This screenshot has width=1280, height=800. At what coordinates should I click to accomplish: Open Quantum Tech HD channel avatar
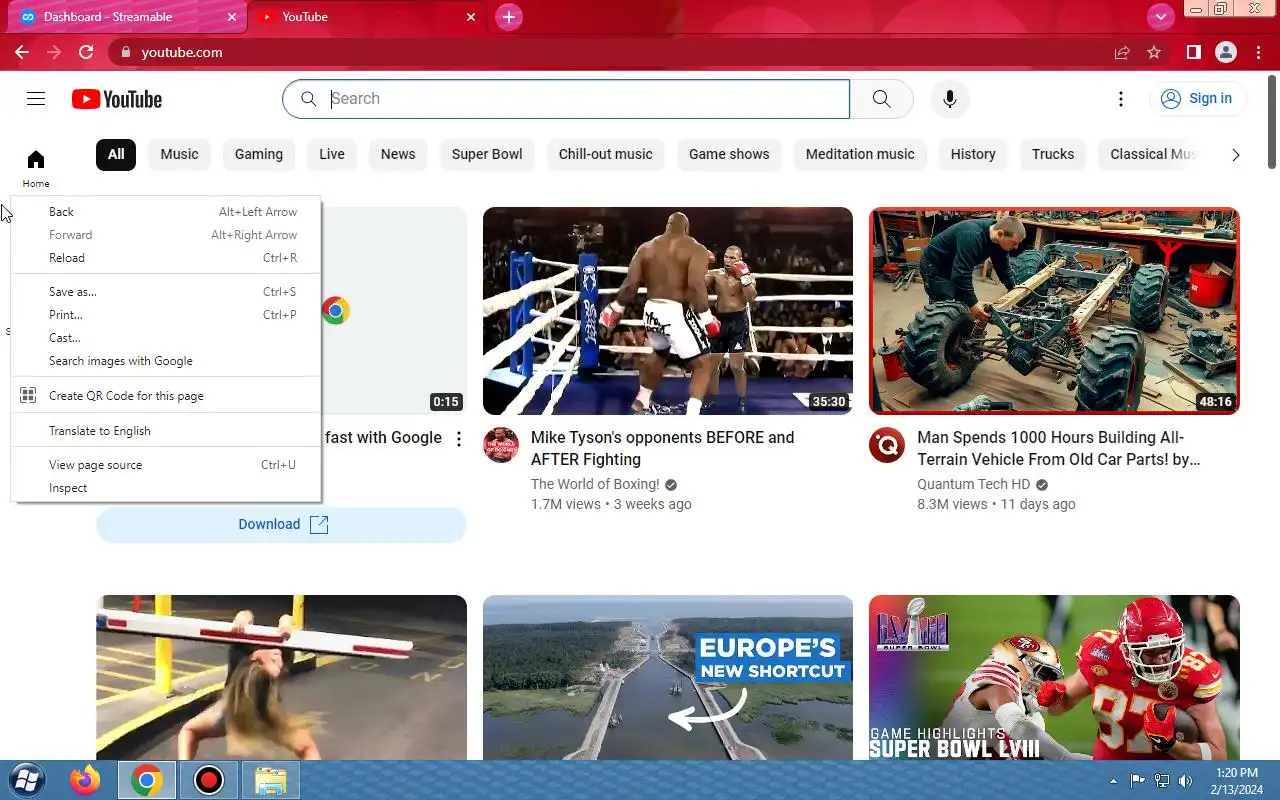[x=887, y=445]
